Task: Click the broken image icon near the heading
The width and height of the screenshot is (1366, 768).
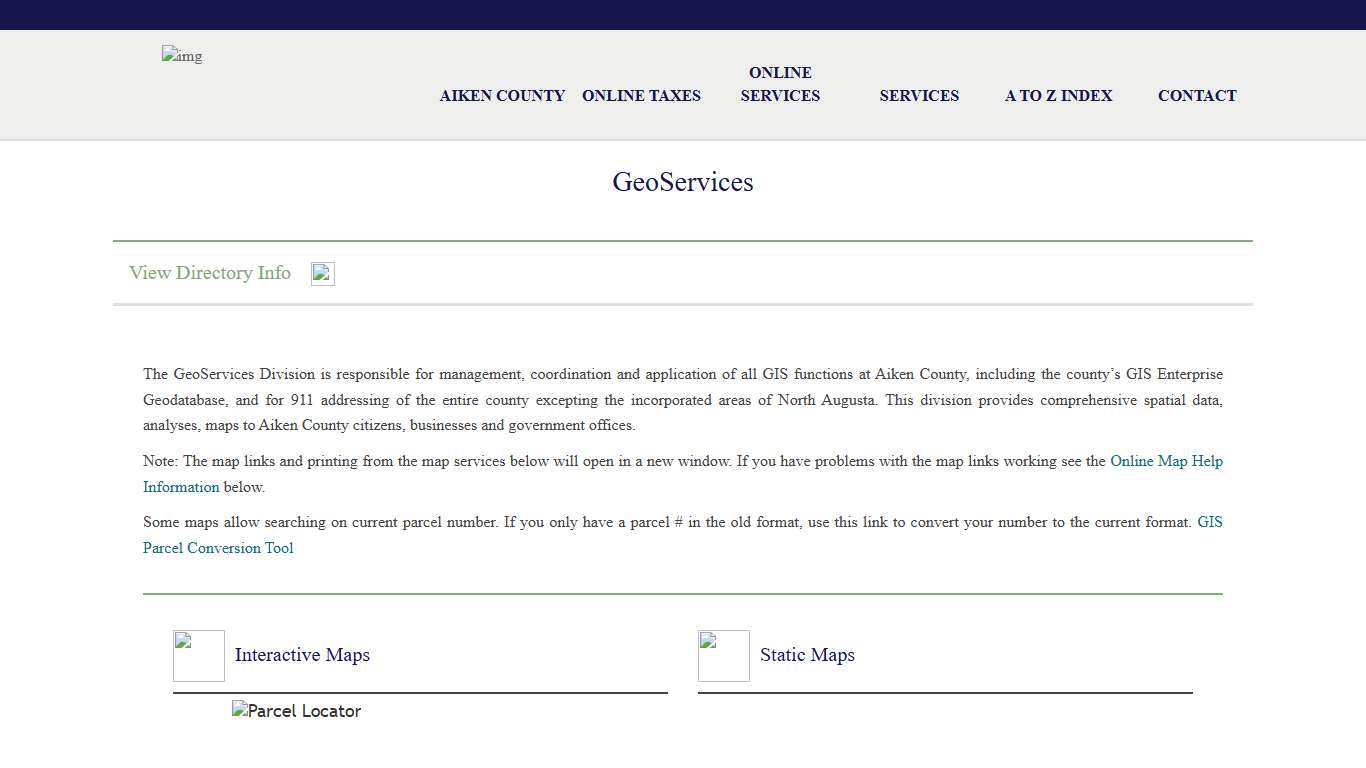Action: pos(322,272)
